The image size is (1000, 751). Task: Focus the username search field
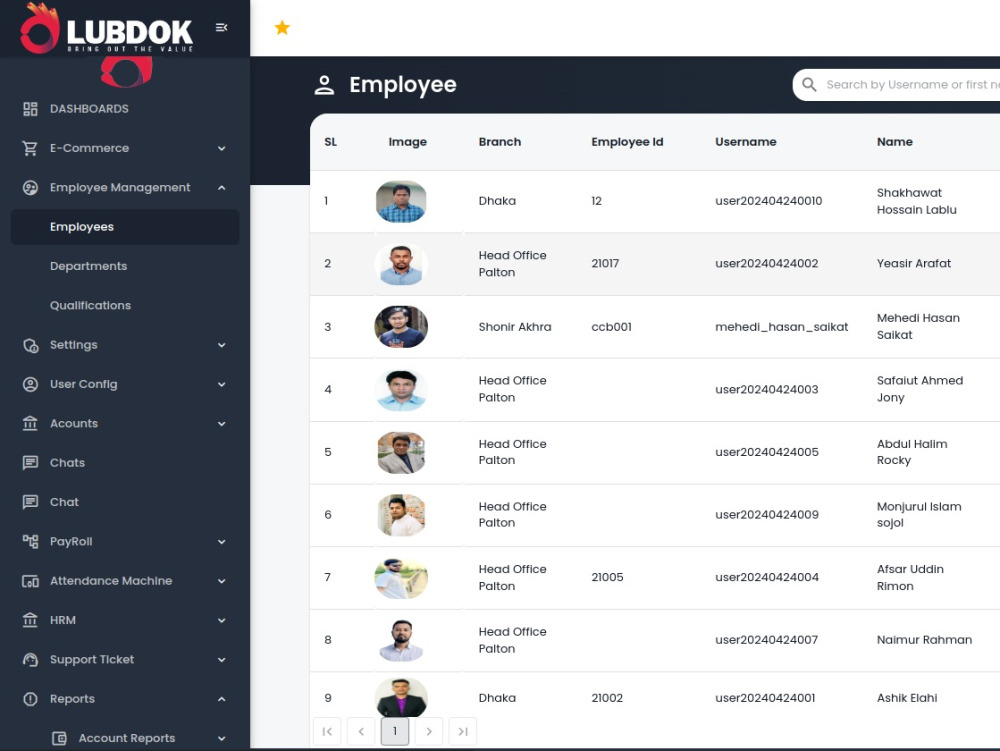point(899,84)
